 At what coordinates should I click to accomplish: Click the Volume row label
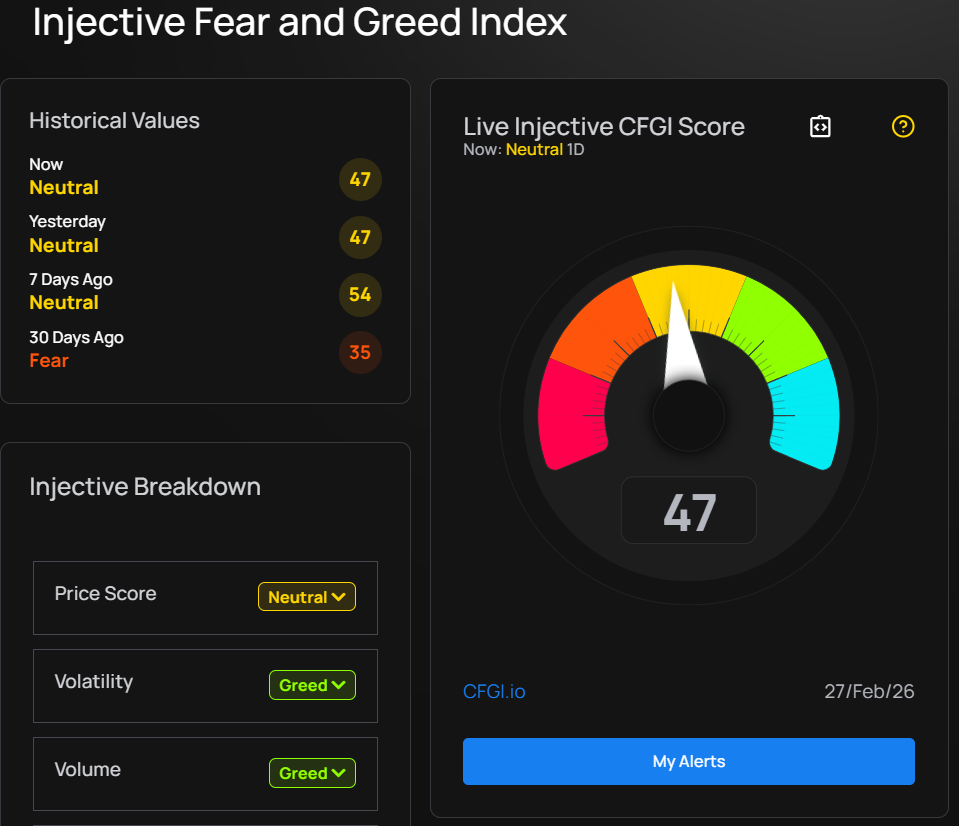point(87,769)
